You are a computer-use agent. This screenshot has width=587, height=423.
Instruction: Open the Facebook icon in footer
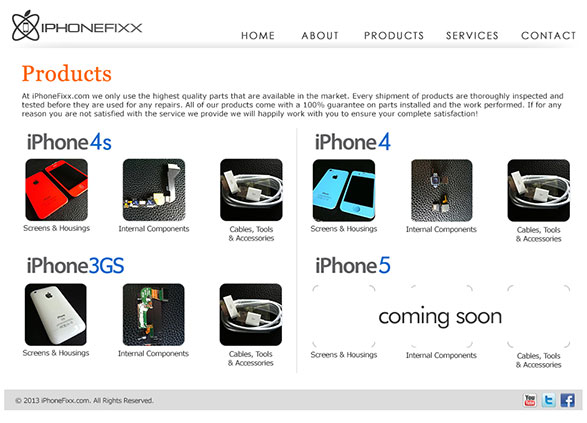pyautogui.click(x=568, y=400)
